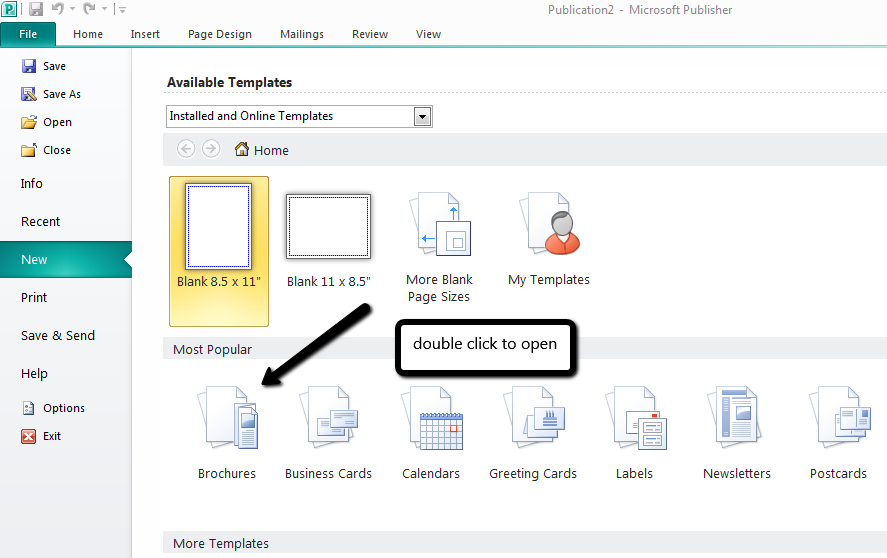Open the Greeting Cards template category
887x558 pixels.
coord(533,433)
